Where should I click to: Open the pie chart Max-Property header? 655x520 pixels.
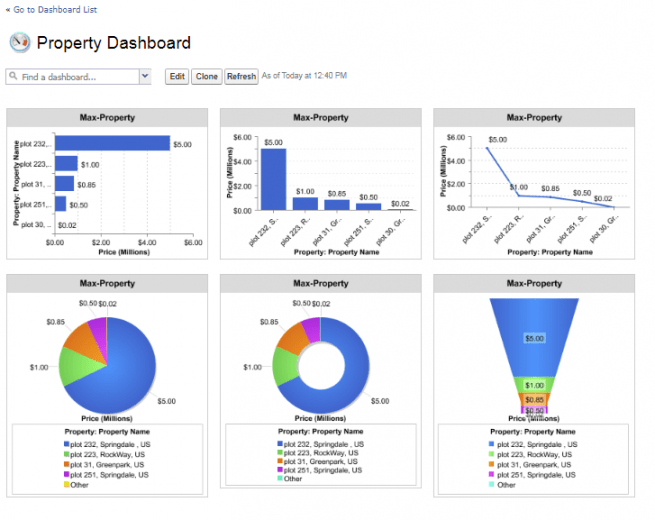tap(107, 283)
